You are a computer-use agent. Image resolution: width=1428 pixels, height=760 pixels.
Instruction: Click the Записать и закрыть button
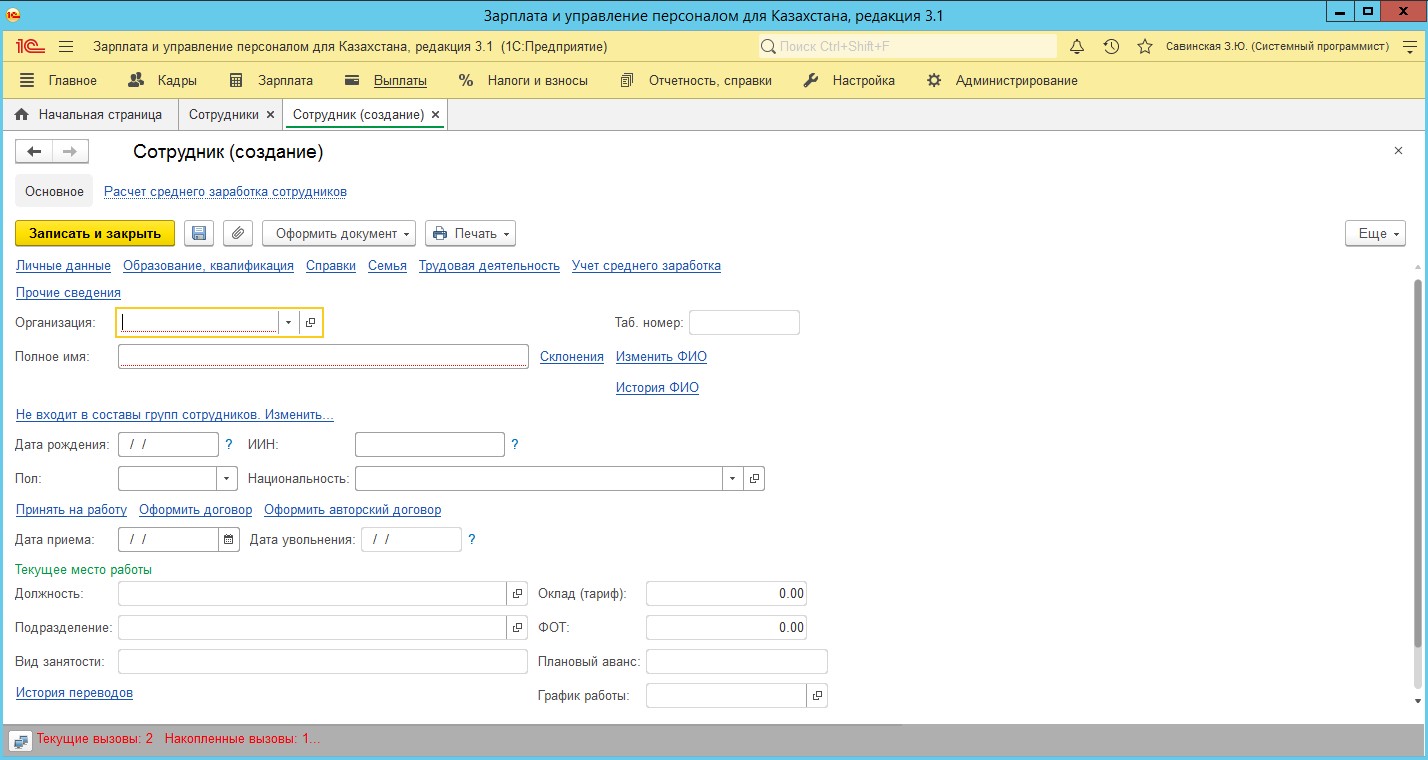click(x=95, y=233)
